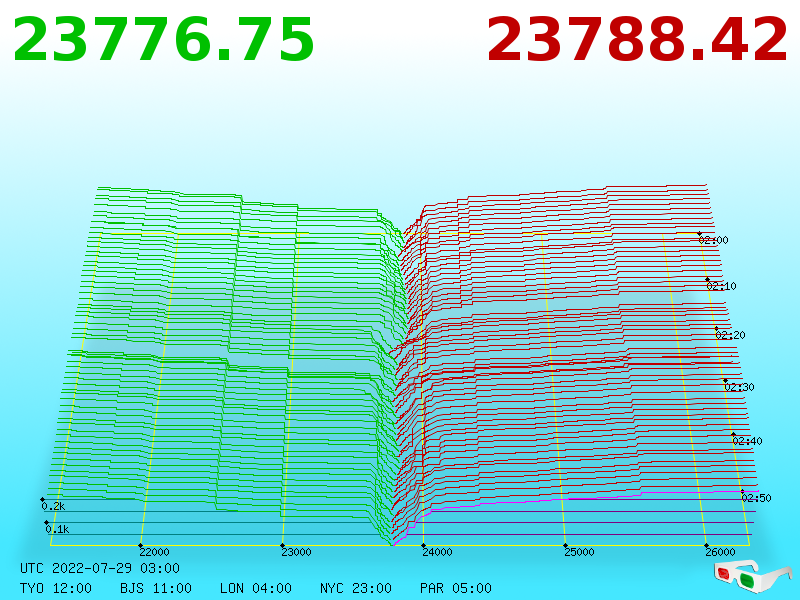
Task: Click the 0.1k depth axis label
Action: point(57,529)
